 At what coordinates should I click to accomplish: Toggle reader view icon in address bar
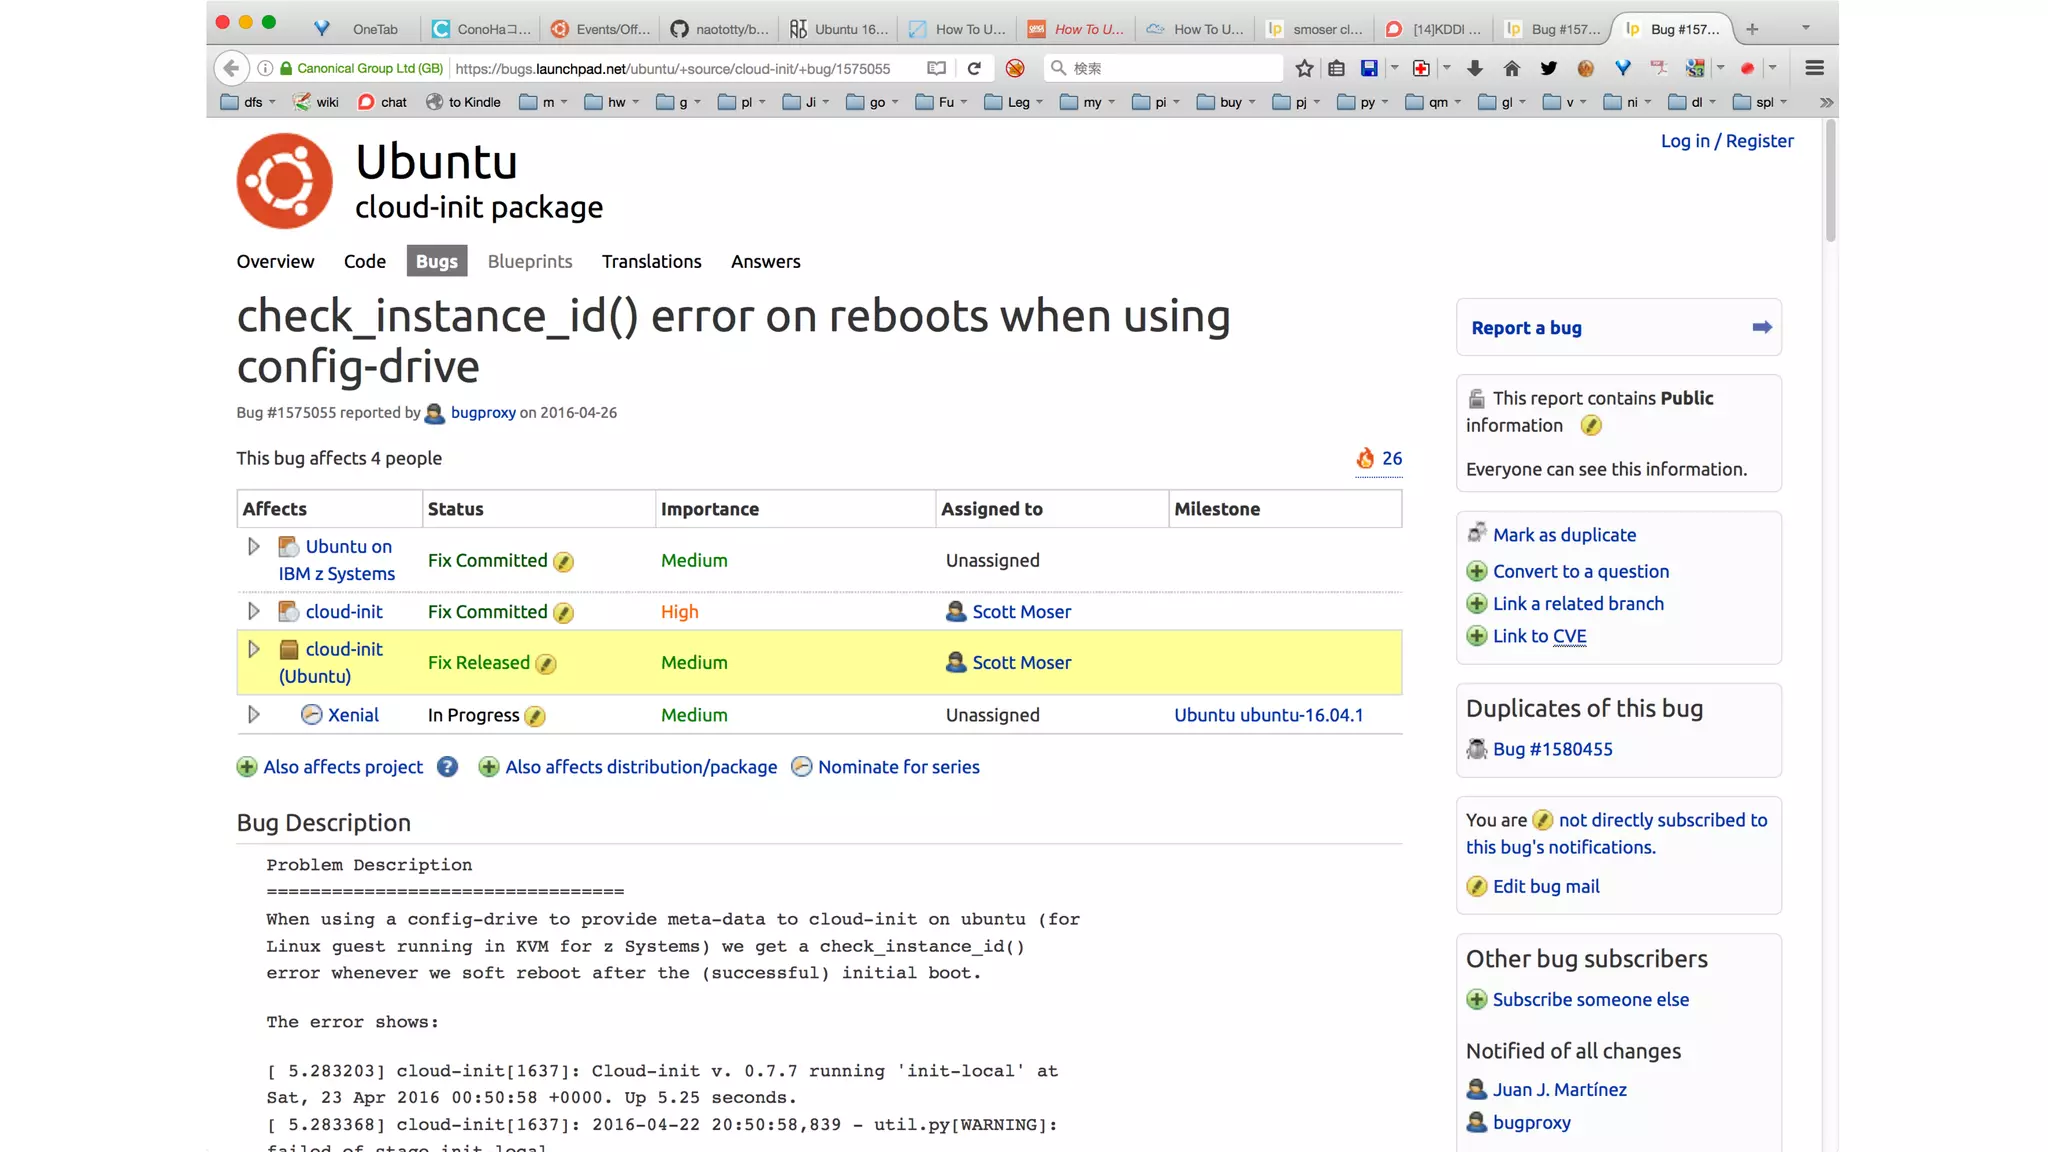936,68
